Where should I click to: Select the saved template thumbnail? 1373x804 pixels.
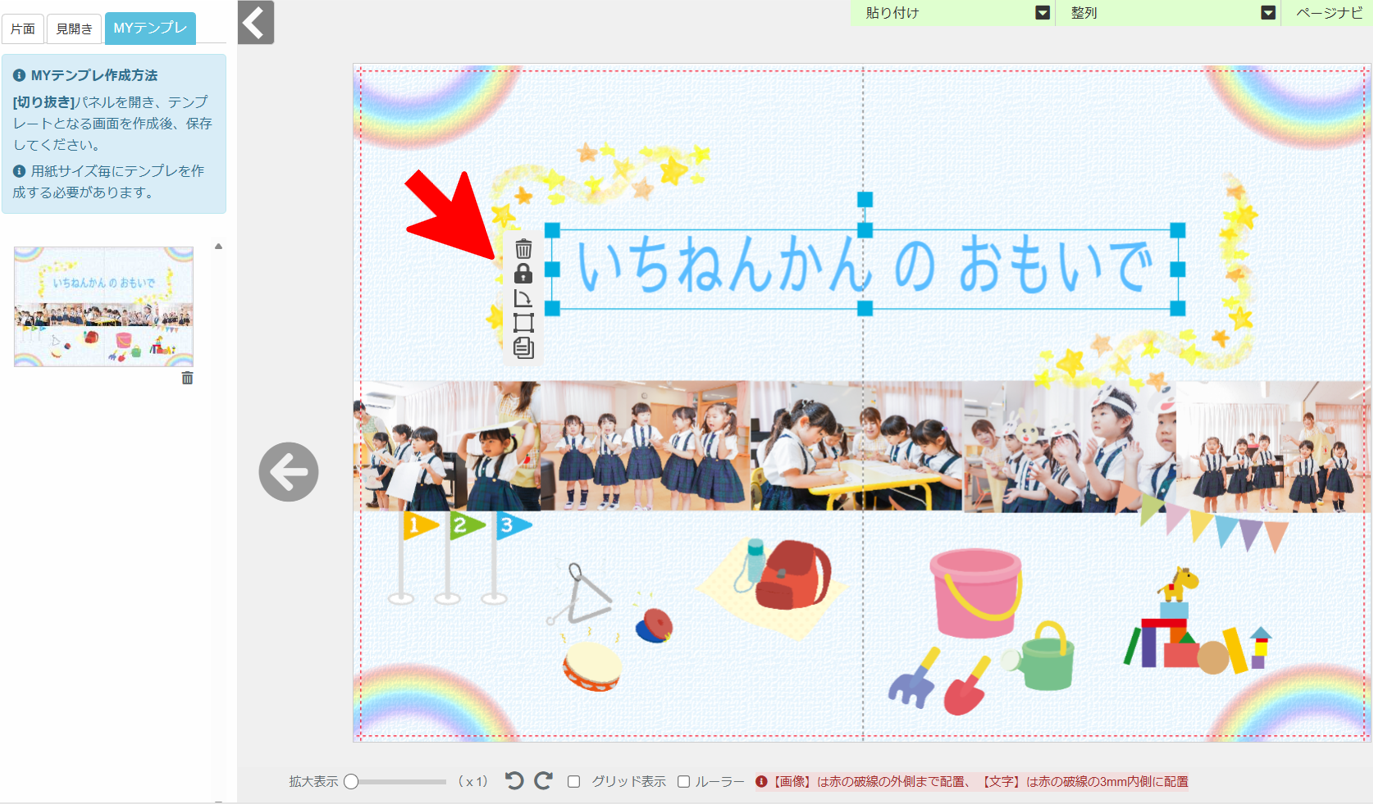click(x=104, y=307)
